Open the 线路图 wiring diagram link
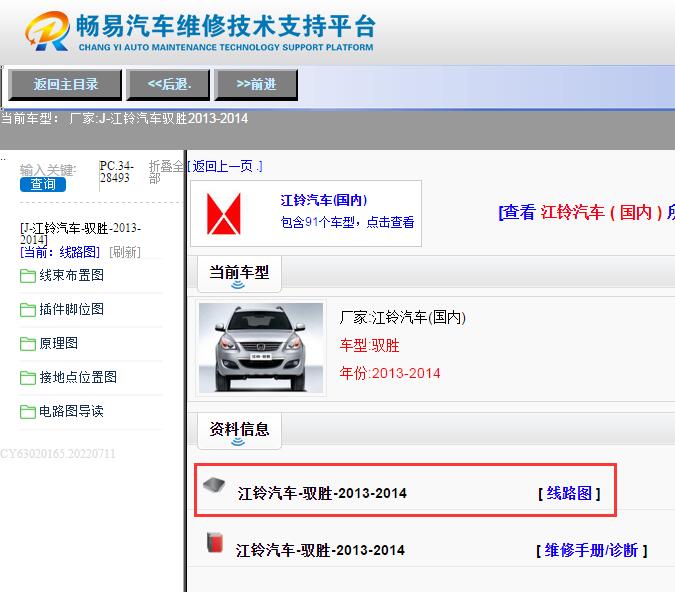Viewport: 675px width, 592px height. pyautogui.click(x=569, y=493)
